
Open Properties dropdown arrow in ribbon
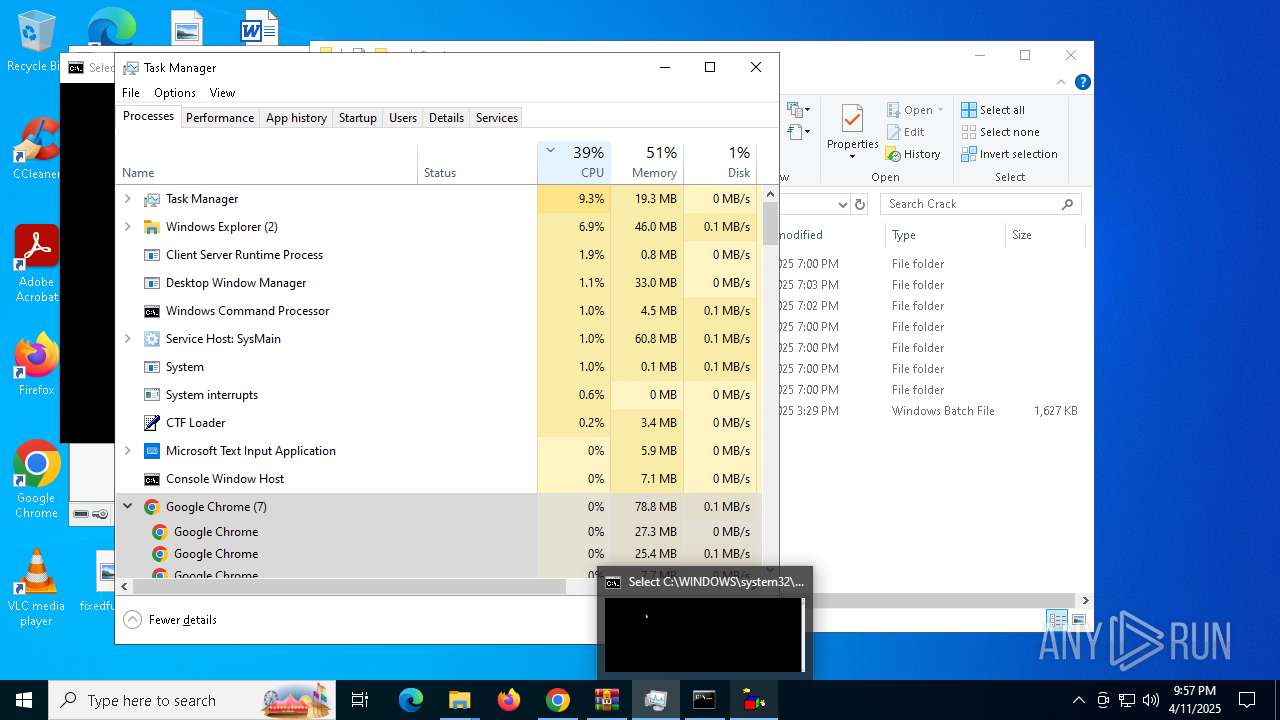[852, 157]
